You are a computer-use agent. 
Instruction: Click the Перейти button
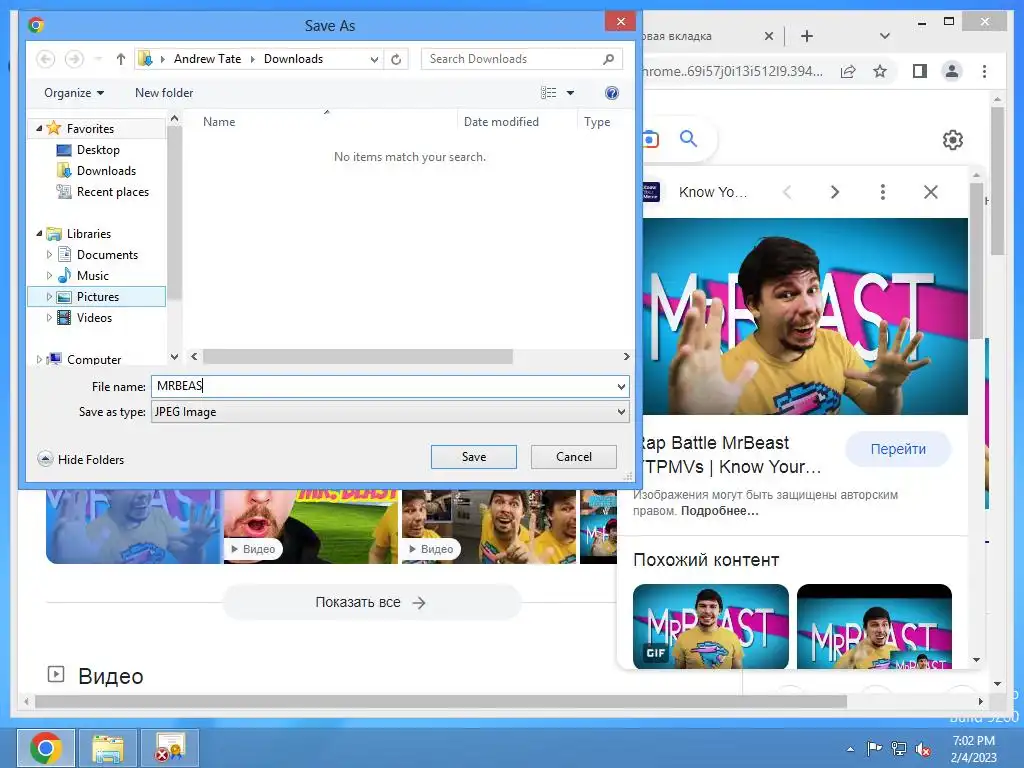(x=898, y=449)
